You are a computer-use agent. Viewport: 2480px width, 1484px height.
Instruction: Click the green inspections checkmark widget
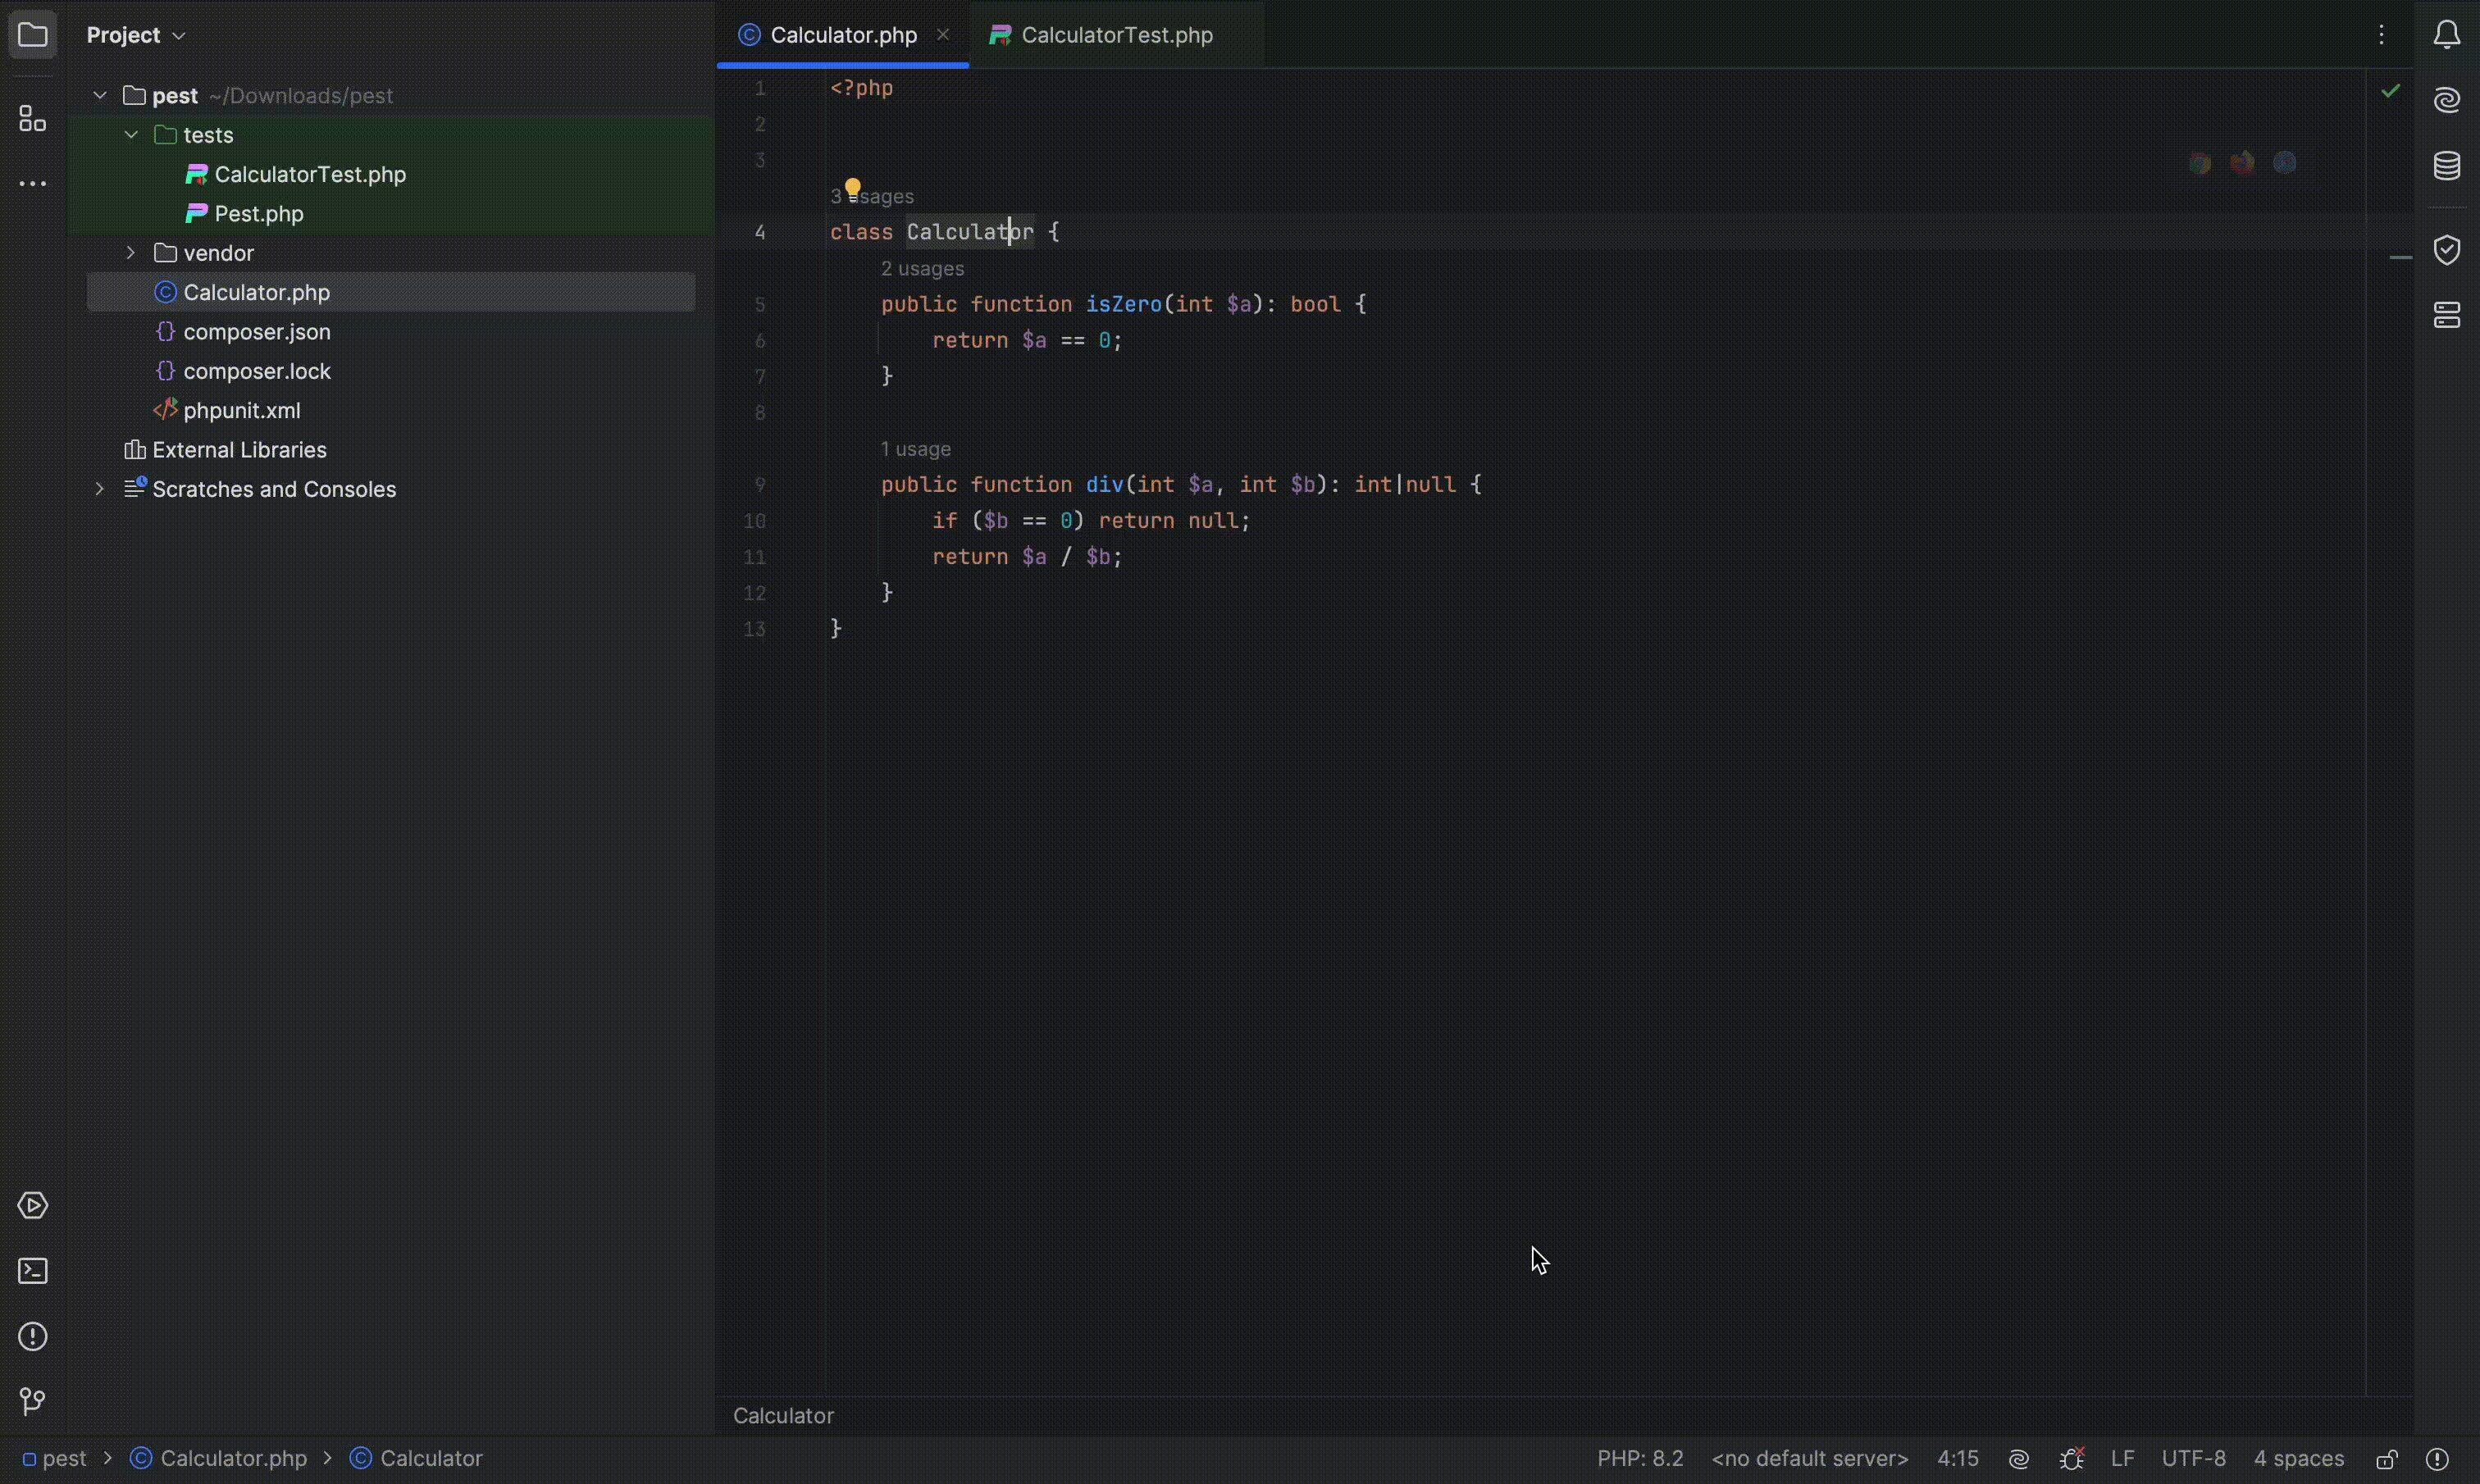[x=2391, y=92]
